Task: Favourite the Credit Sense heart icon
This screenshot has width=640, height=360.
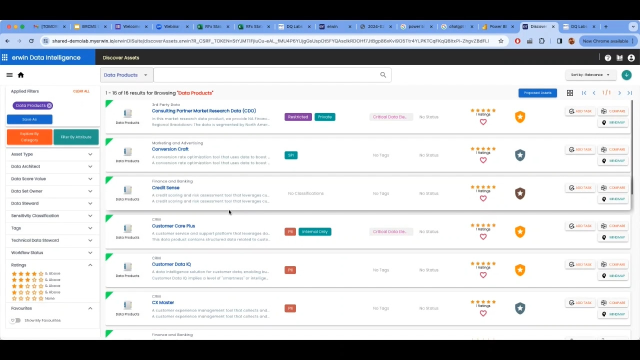Action: 483,198
